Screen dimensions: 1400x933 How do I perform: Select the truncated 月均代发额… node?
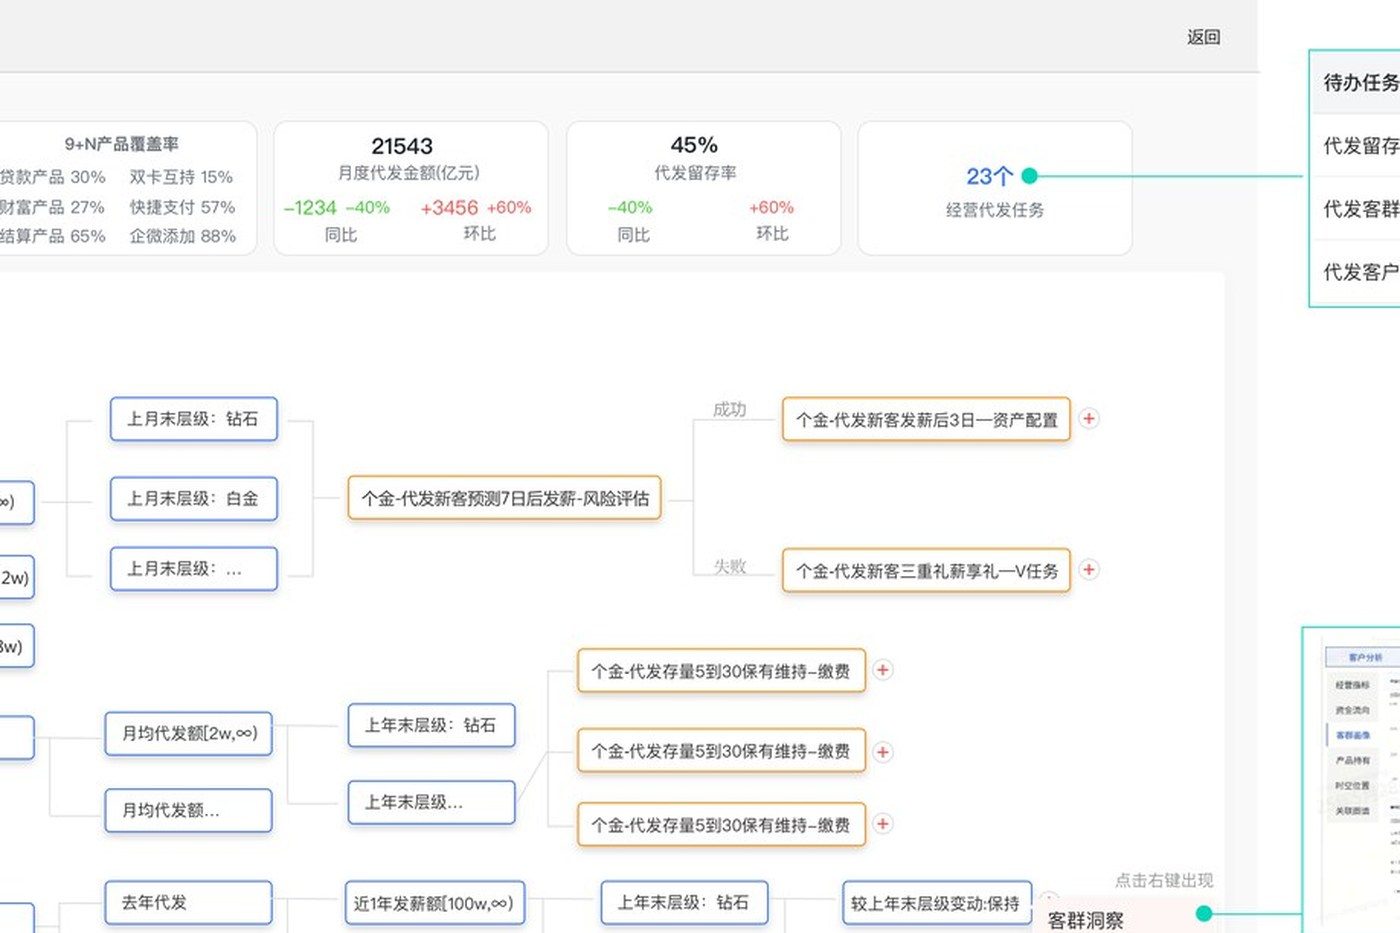pyautogui.click(x=189, y=810)
